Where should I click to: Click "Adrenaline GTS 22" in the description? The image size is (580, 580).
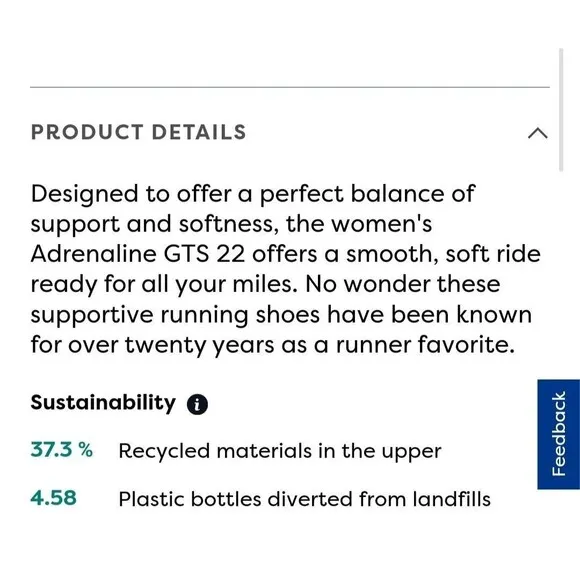click(x=138, y=254)
